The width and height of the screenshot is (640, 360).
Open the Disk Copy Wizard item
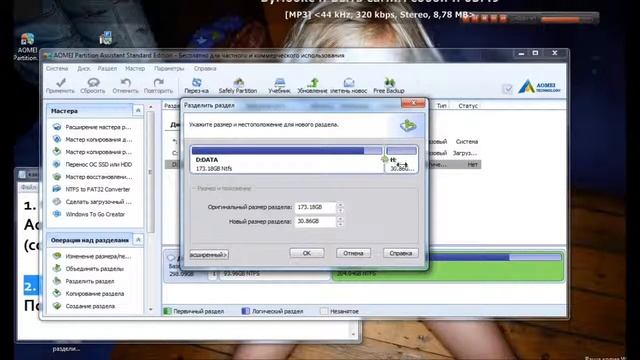coord(93,140)
